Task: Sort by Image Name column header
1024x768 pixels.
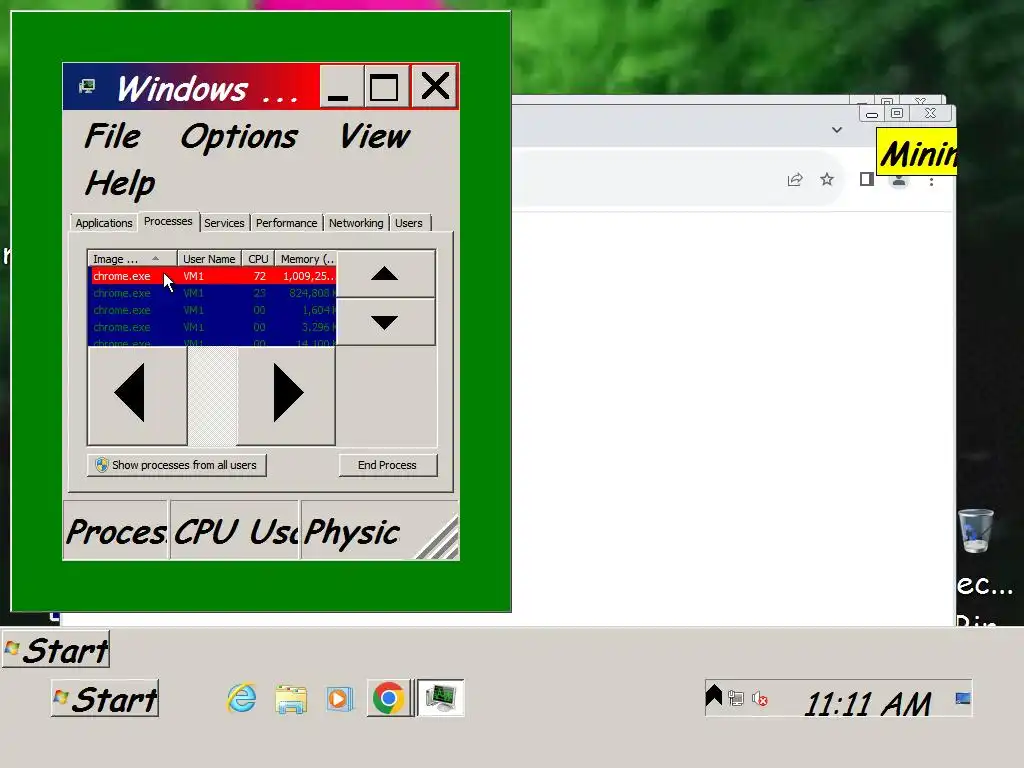Action: tap(133, 259)
